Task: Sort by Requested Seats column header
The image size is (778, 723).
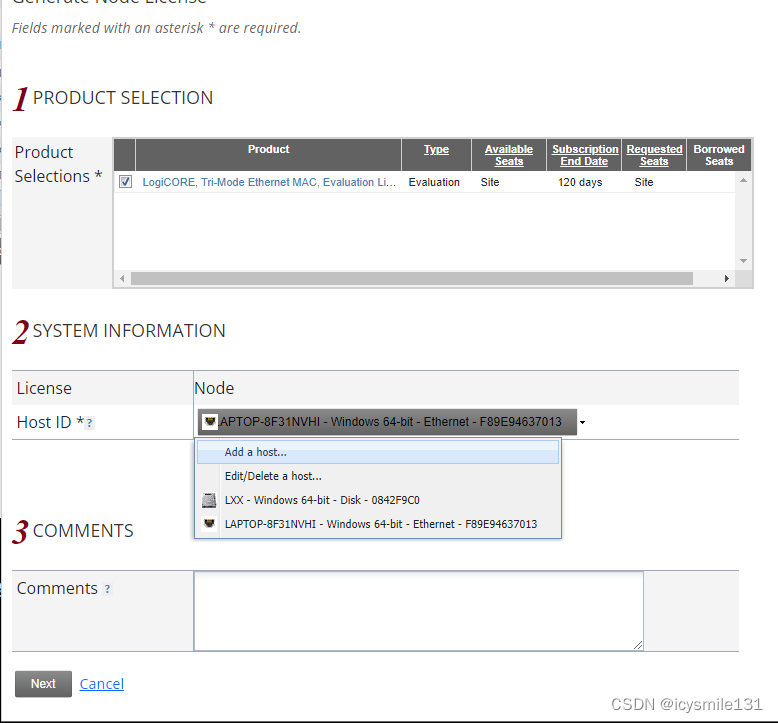Action: tap(654, 155)
